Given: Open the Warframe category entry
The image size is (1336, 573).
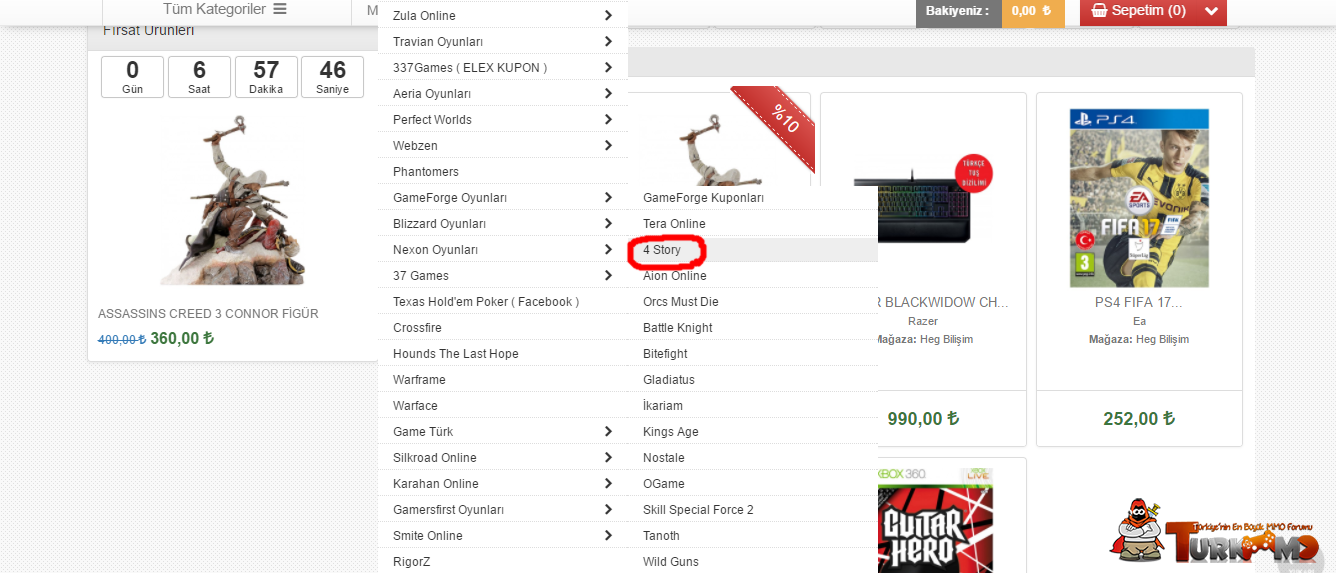Looking at the screenshot, I should pyautogui.click(x=503, y=379).
